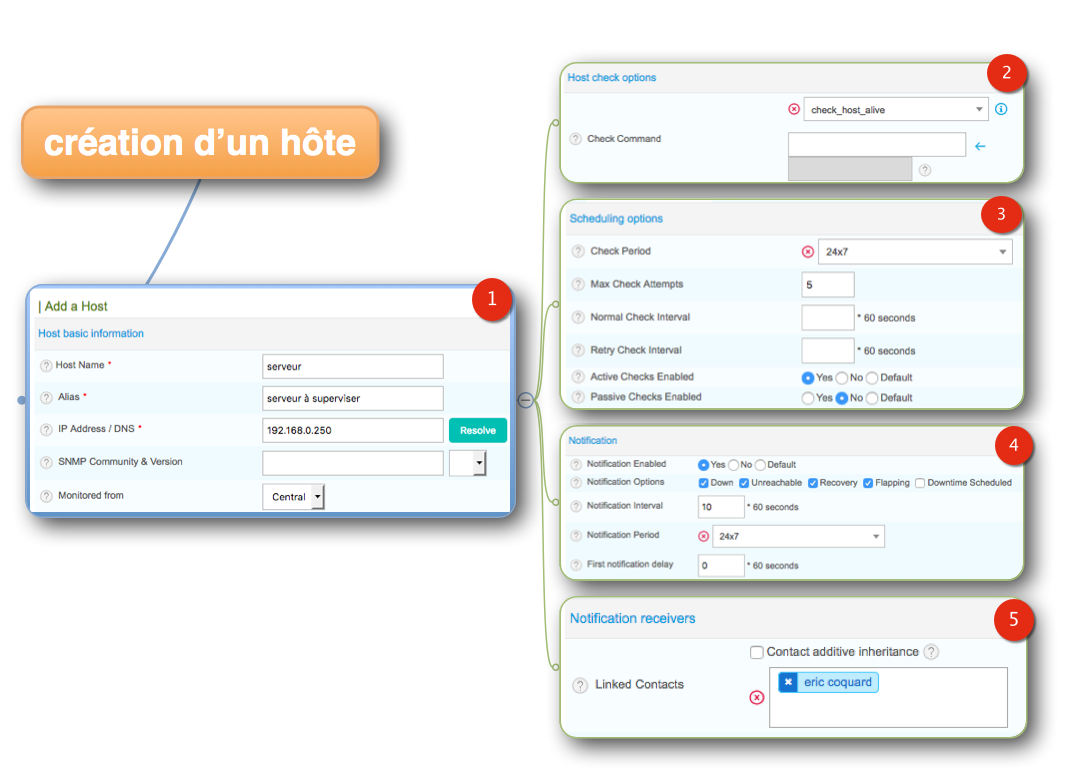The image size is (1081, 780).
Task: Collapse the mind map branch at node connector
Action: (525, 400)
